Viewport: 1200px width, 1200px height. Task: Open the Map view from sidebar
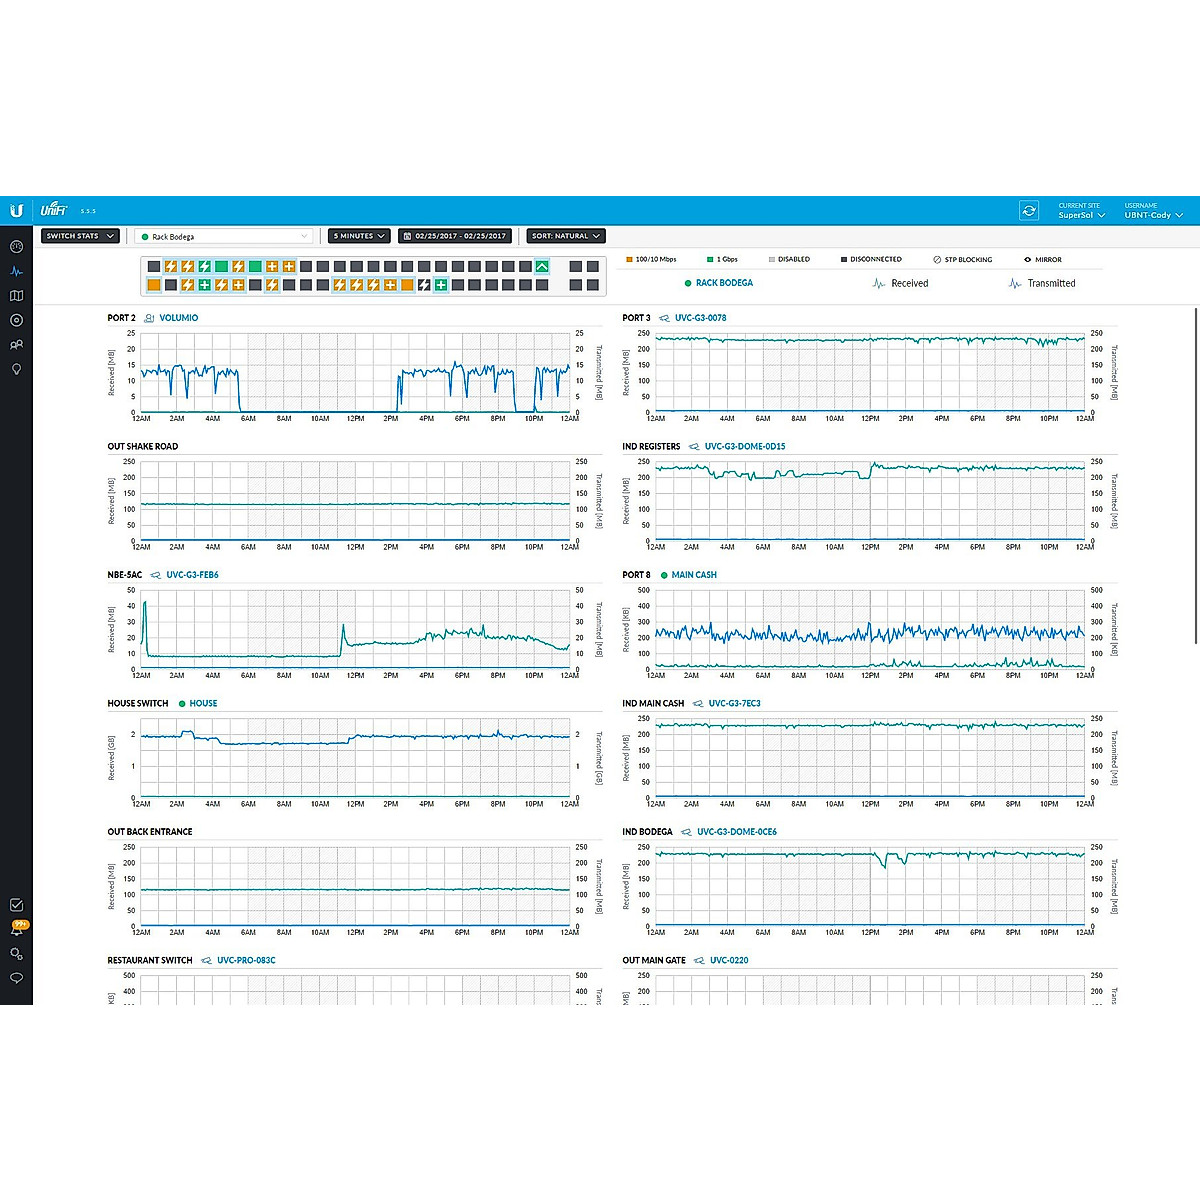click(16, 296)
